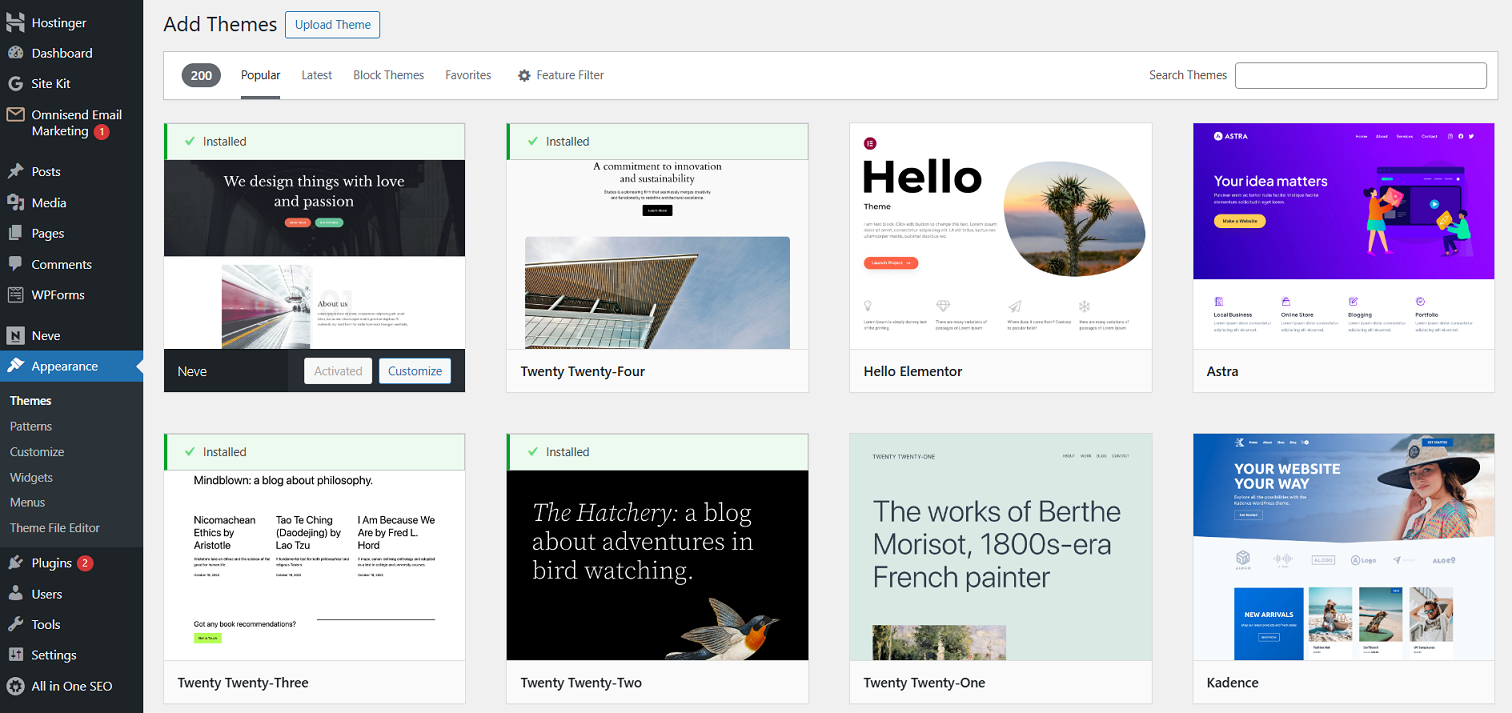Switch to the Block Themes tab
The width and height of the screenshot is (1512, 713).
pos(388,75)
